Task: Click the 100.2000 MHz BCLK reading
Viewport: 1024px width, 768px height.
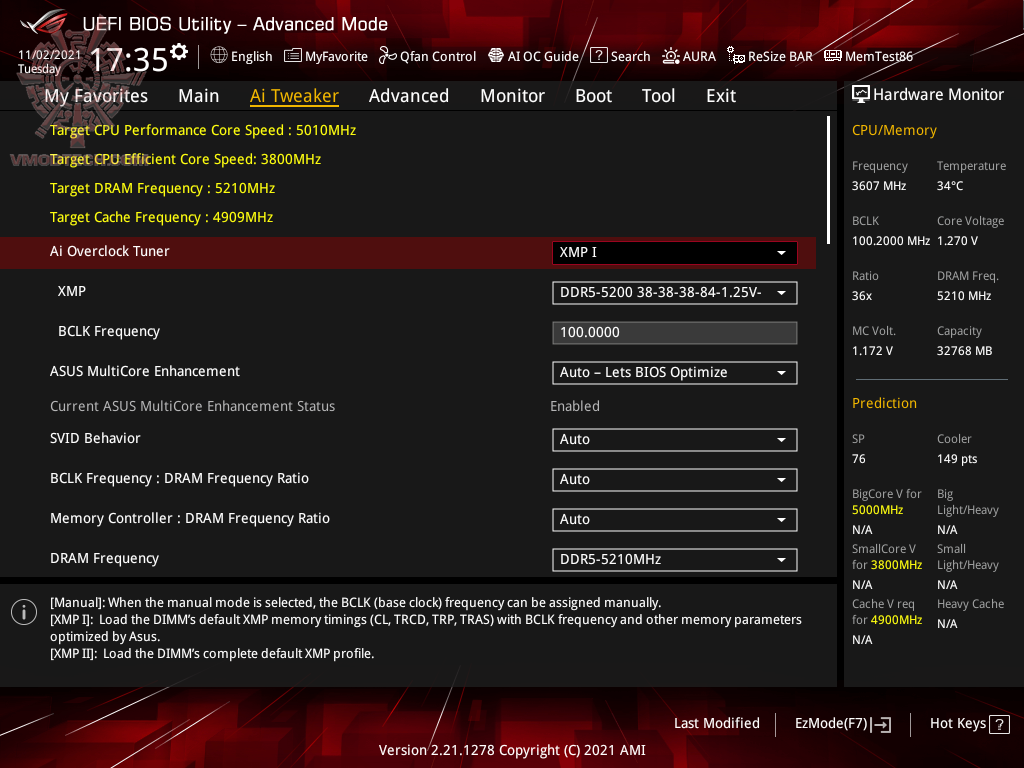Action: coord(891,241)
